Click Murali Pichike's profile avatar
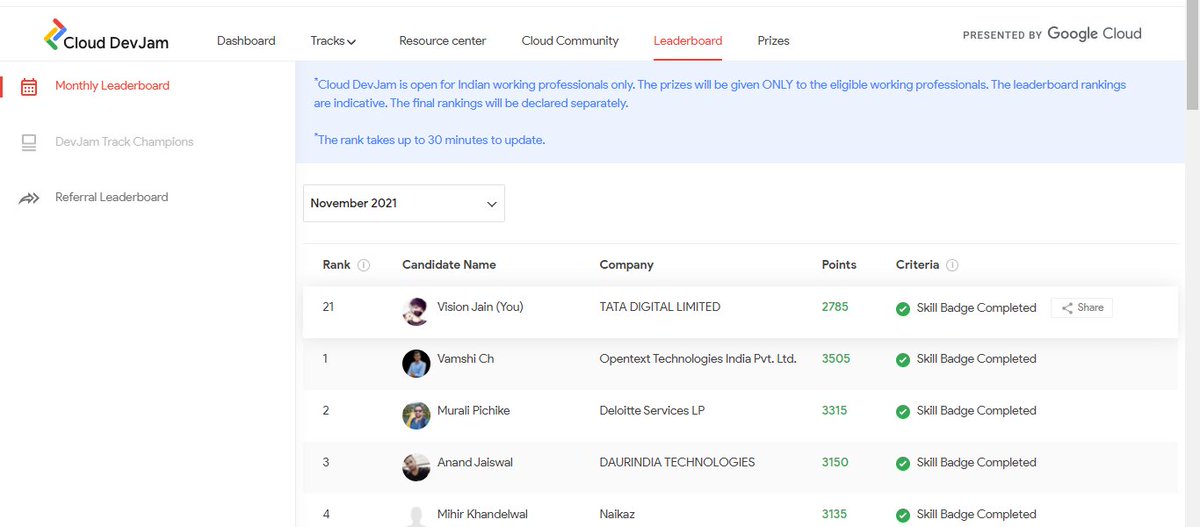Viewport: 1200px width, 527px height. 416,415
